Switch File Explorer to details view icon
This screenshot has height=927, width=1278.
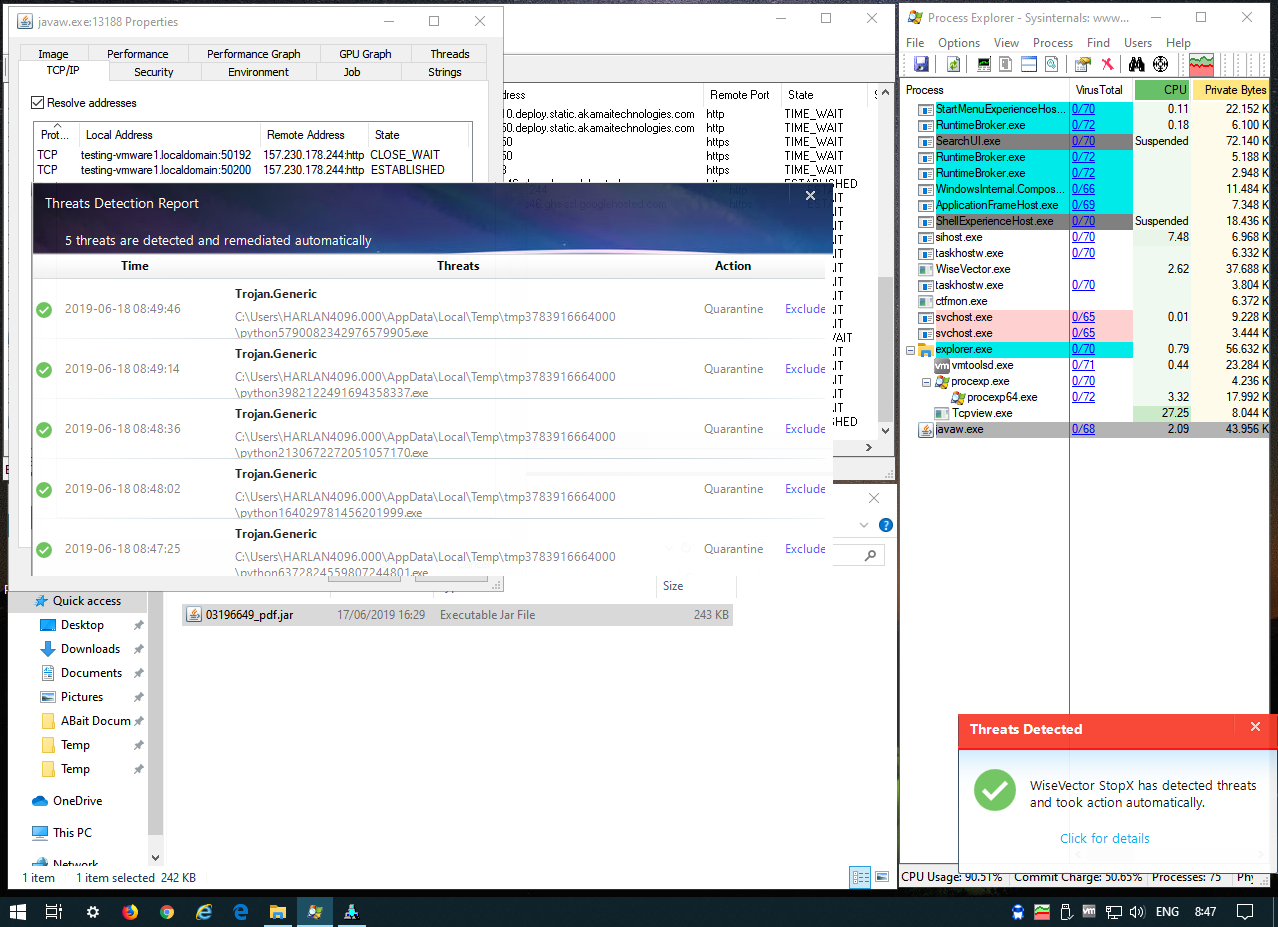click(860, 877)
